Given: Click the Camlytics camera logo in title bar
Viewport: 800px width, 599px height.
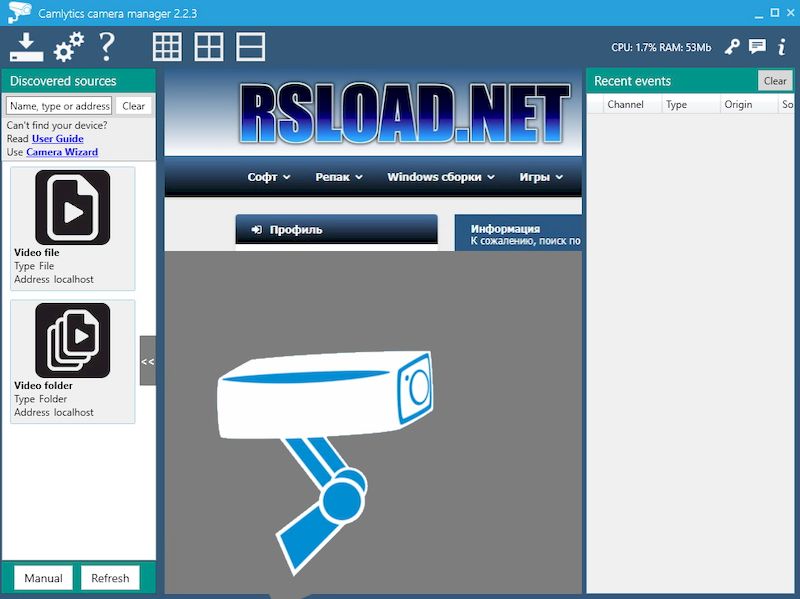Looking at the screenshot, I should pyautogui.click(x=20, y=12).
